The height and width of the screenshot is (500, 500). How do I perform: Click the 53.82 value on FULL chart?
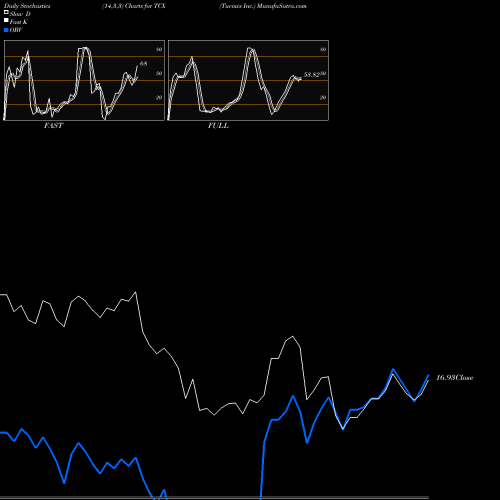click(x=312, y=75)
